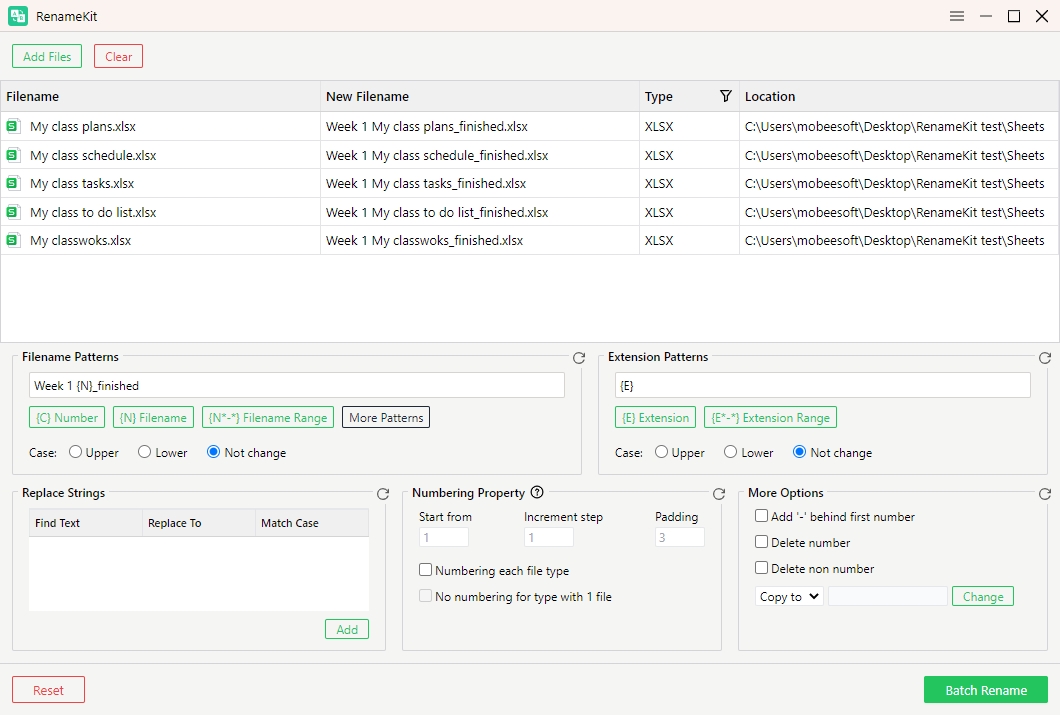The image size is (1060, 715).
Task: Click the Increment step field
Action: [548, 537]
